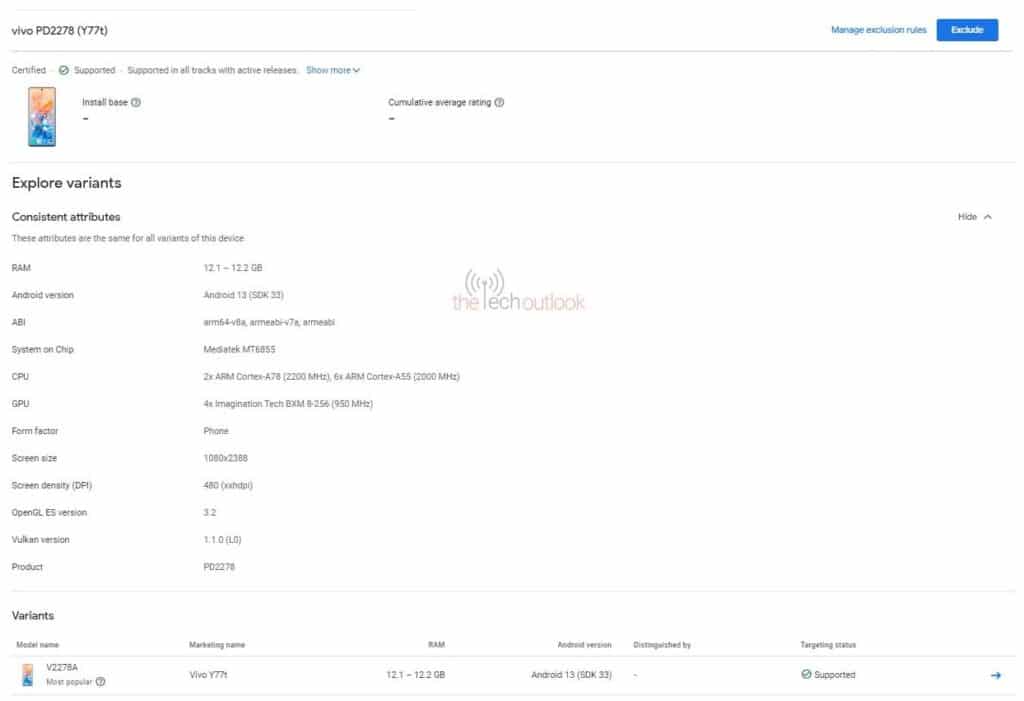The image size is (1024, 701).
Task: Click the V2278A row Android 13 value
Action: pos(571,675)
